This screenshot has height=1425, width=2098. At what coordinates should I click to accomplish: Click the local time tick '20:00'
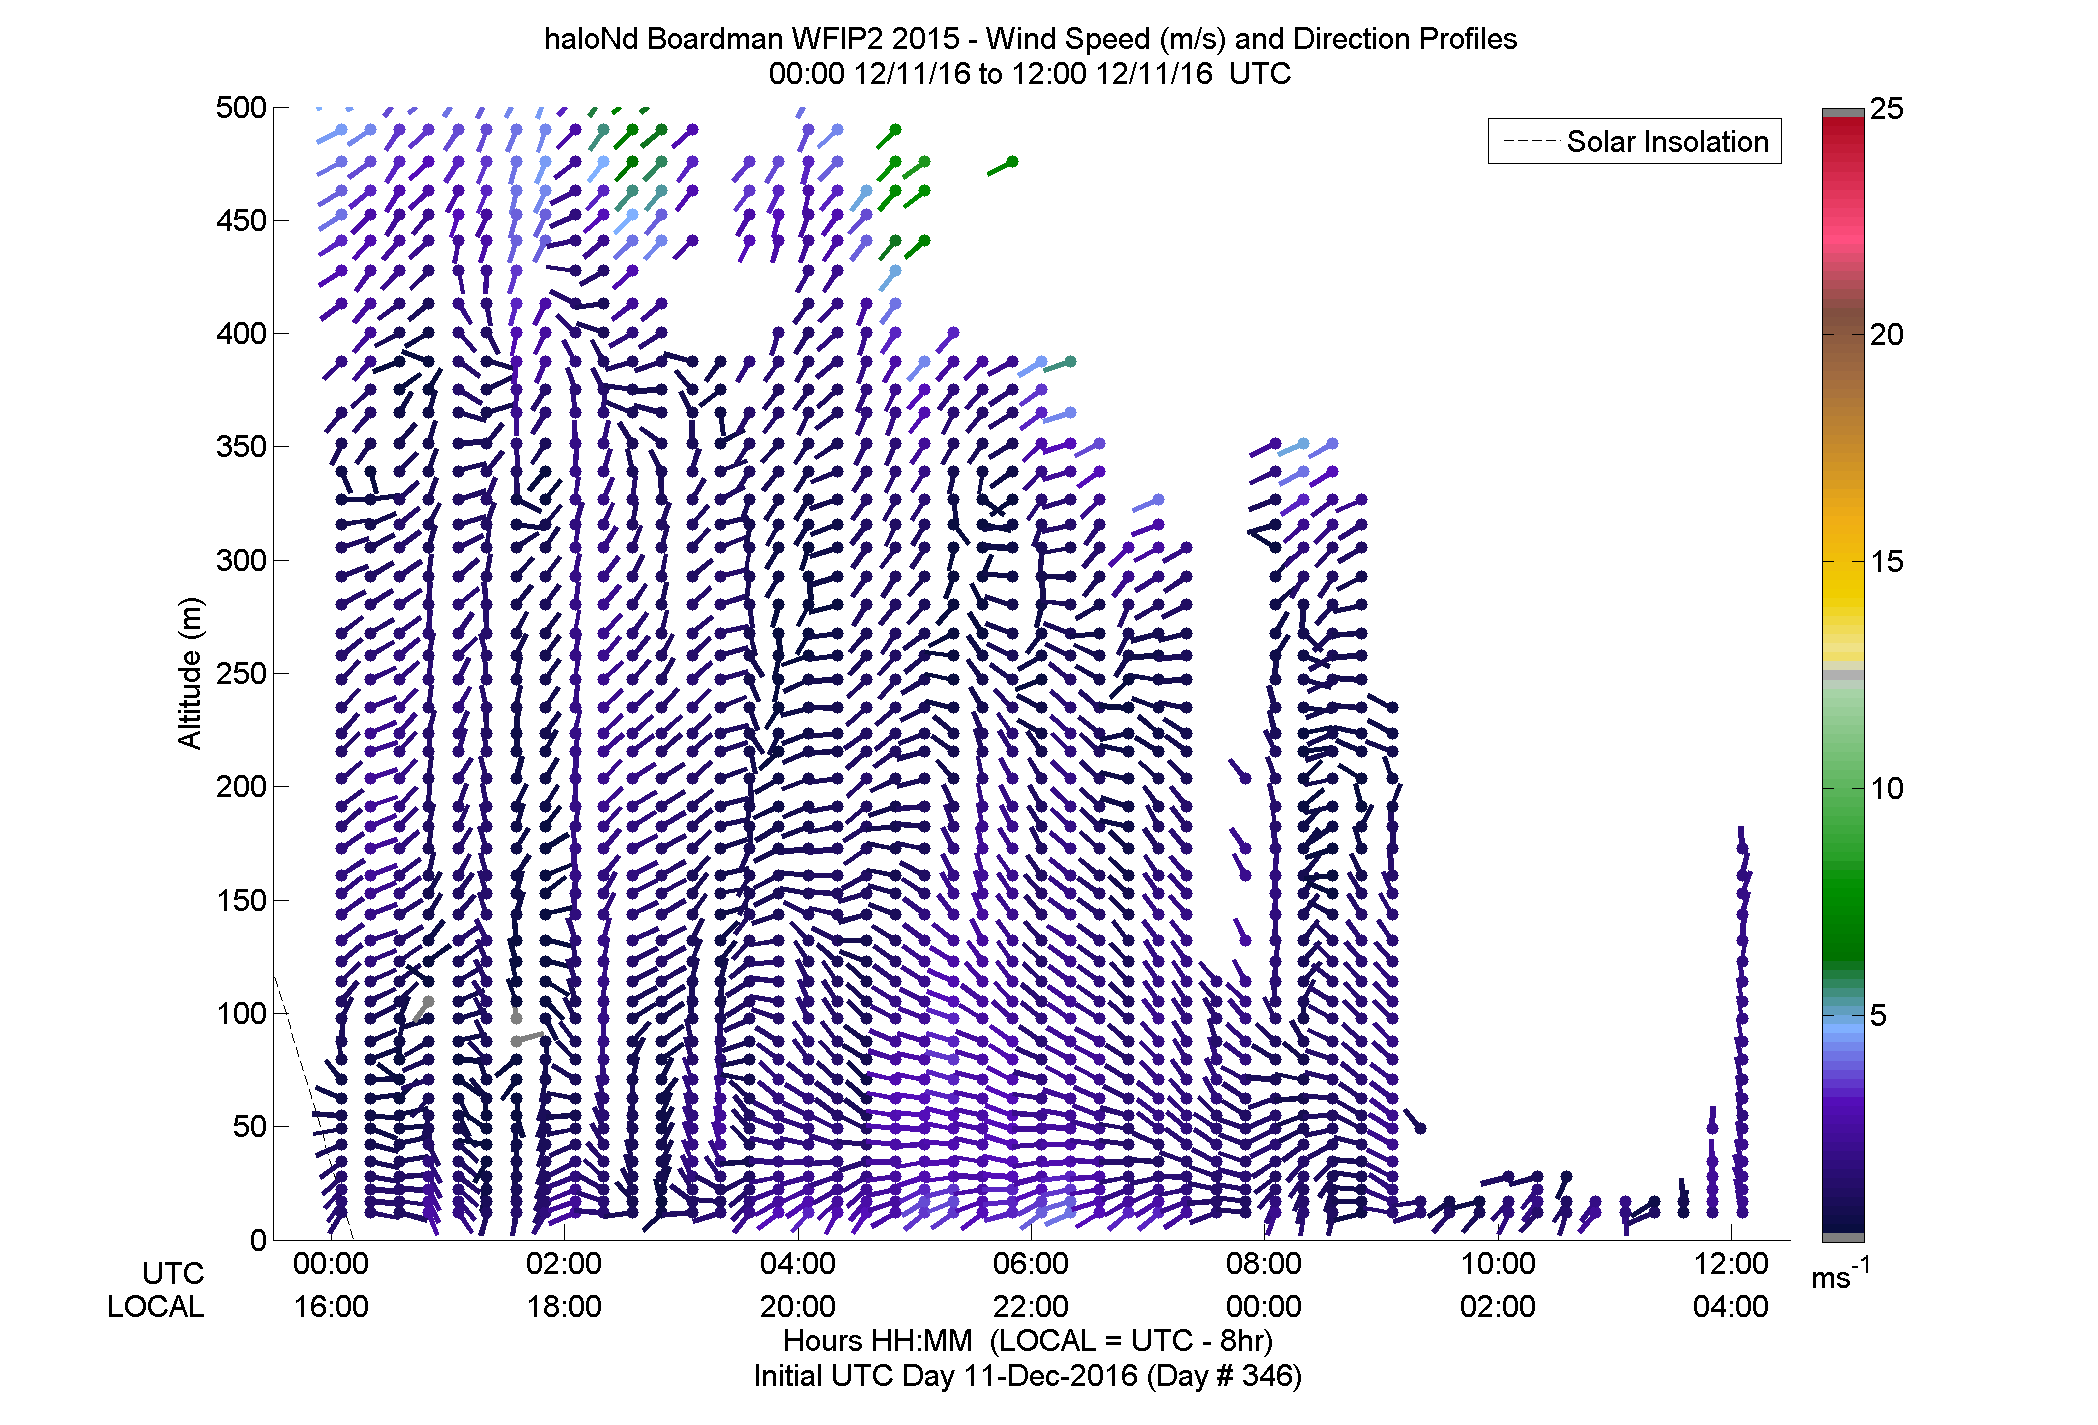click(798, 1307)
